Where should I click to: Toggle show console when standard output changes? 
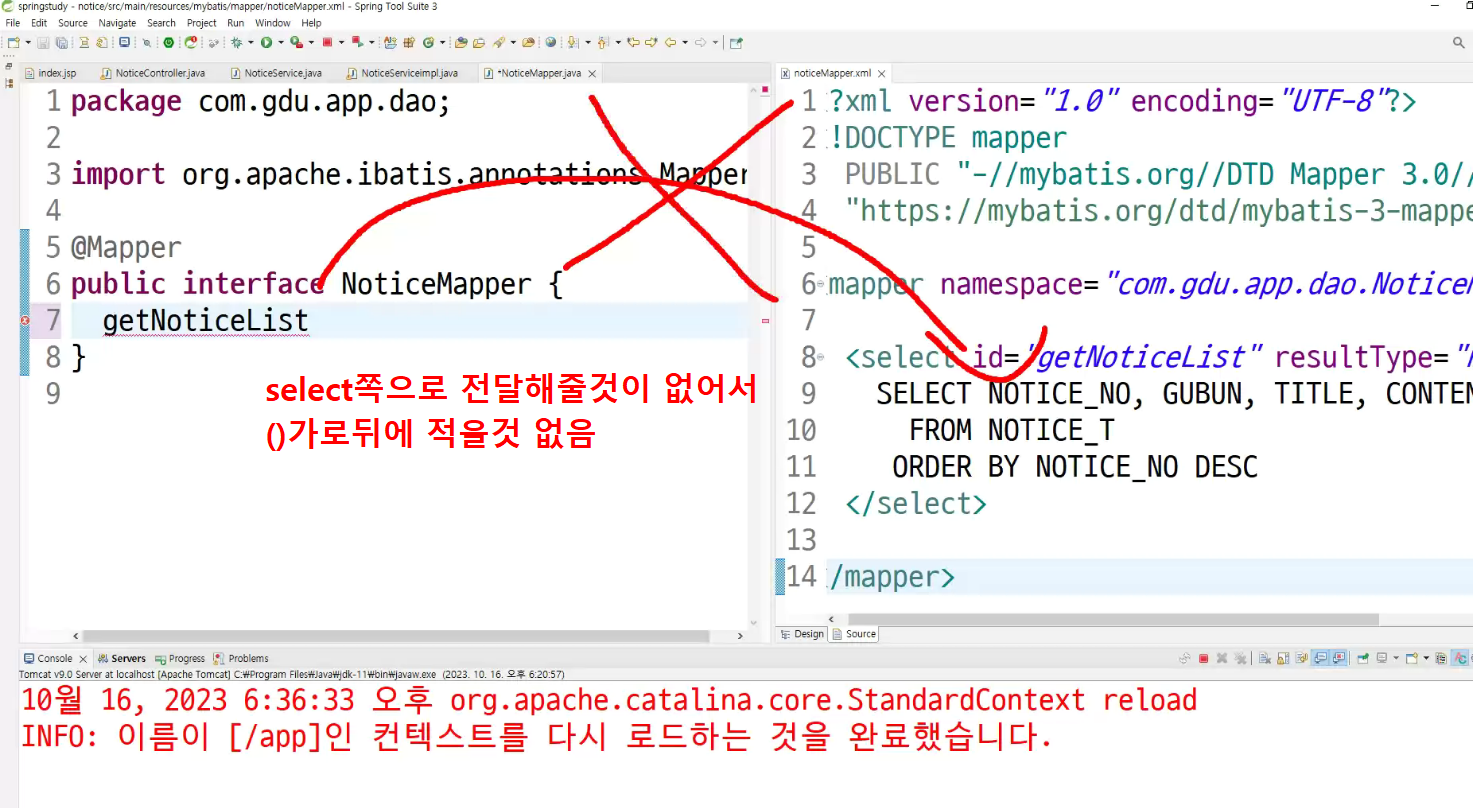[1321, 658]
